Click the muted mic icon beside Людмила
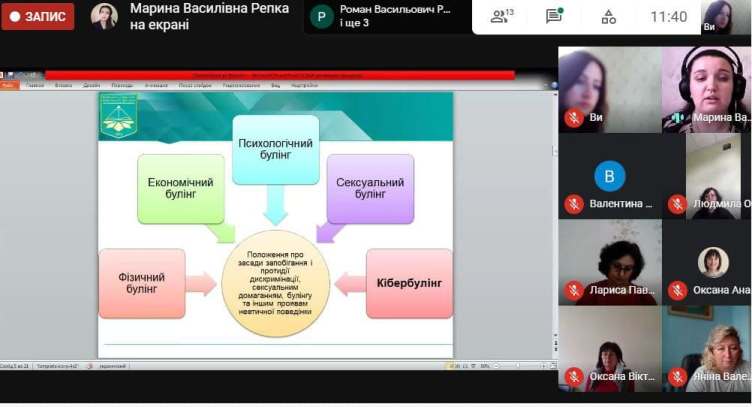 [x=678, y=204]
